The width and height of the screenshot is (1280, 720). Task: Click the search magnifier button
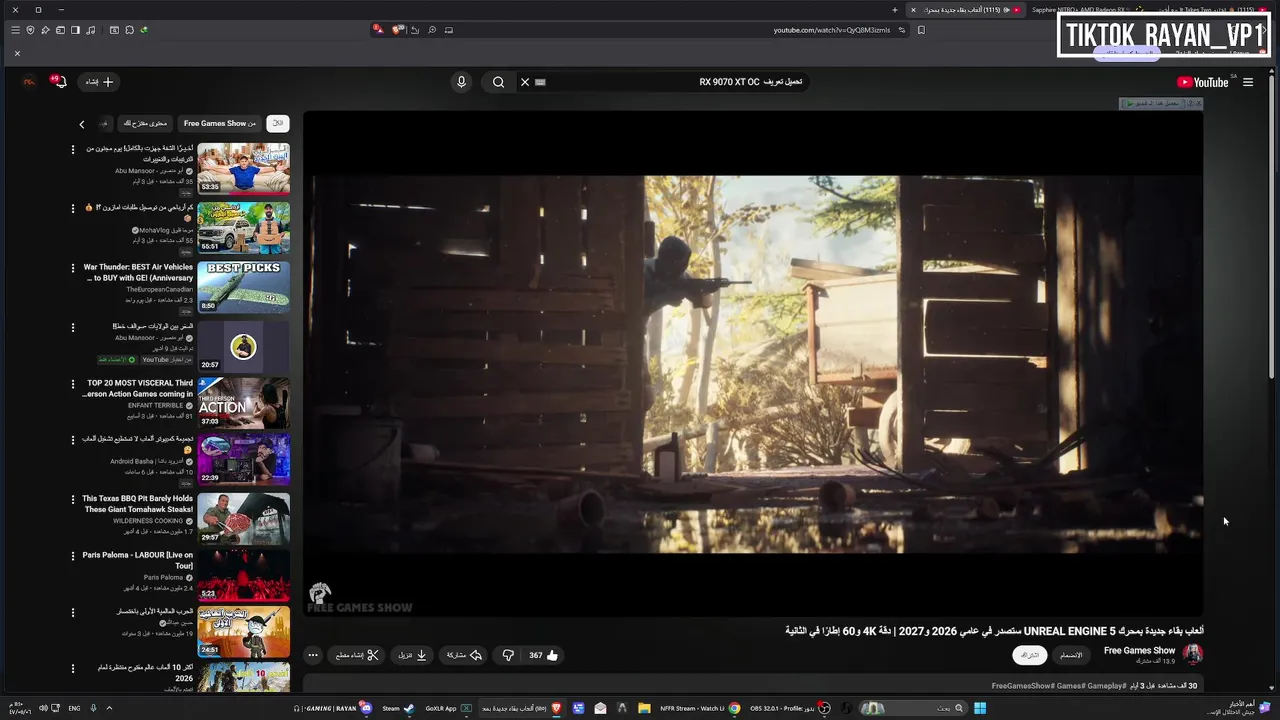pyautogui.click(x=498, y=82)
